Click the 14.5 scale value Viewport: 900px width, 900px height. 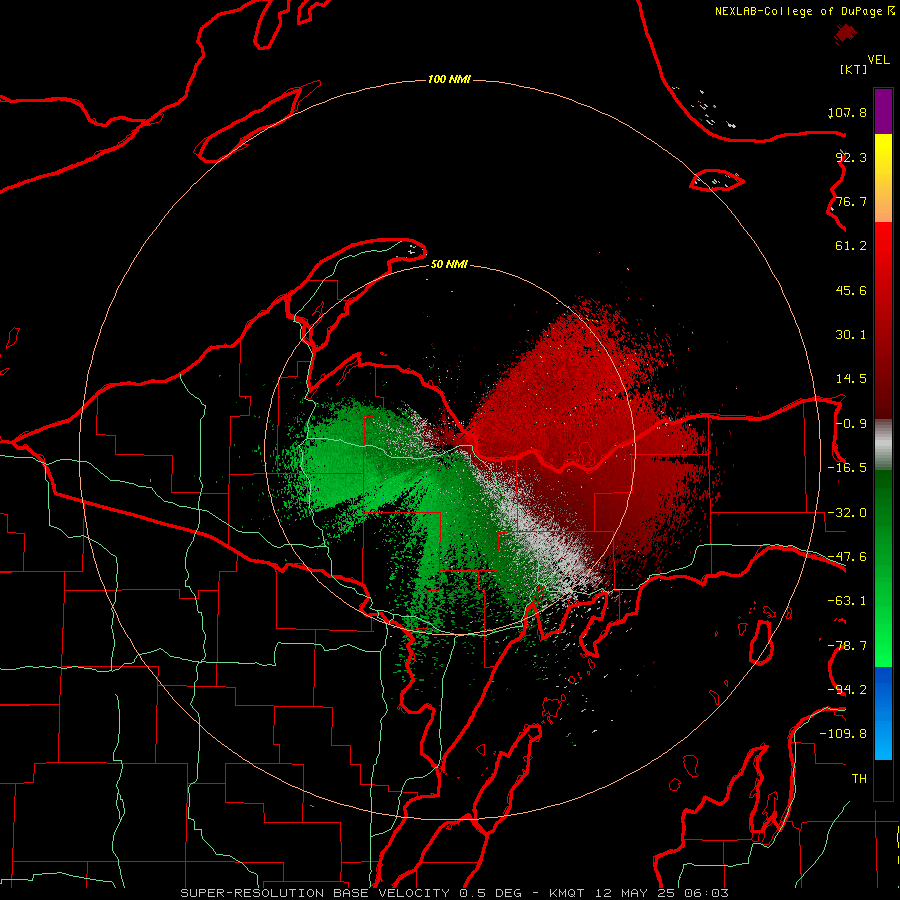pyautogui.click(x=851, y=379)
